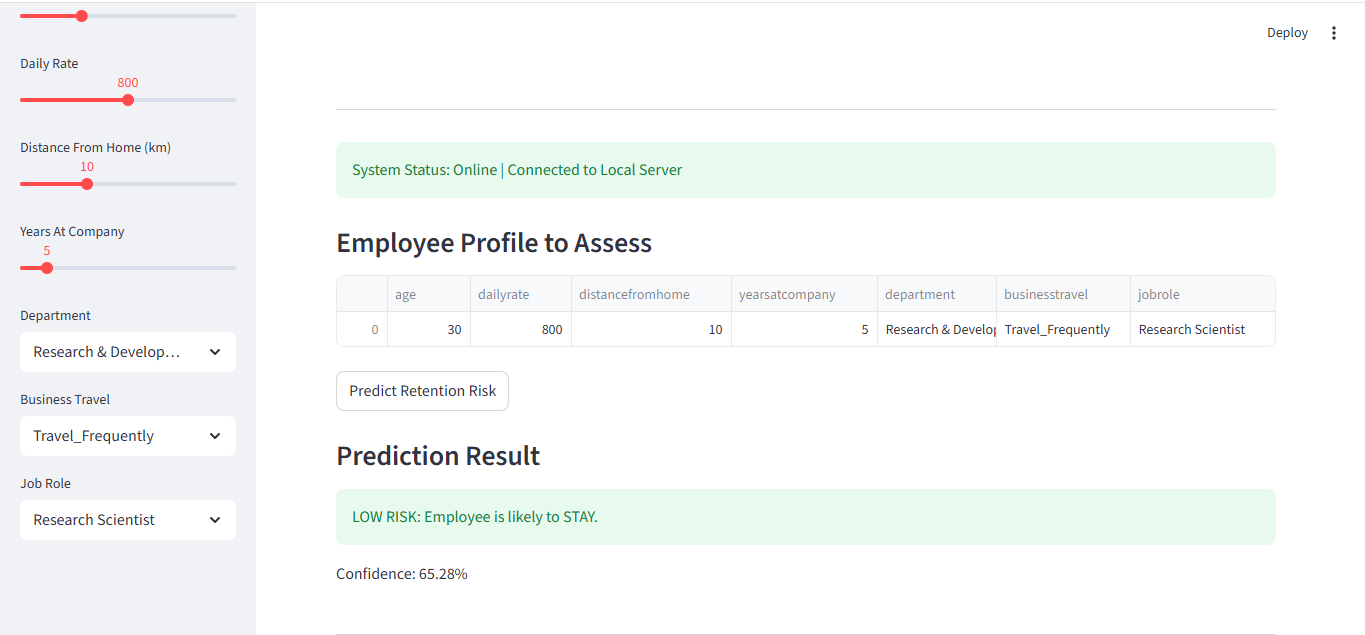Click the Prediction Result heading

(x=438, y=456)
